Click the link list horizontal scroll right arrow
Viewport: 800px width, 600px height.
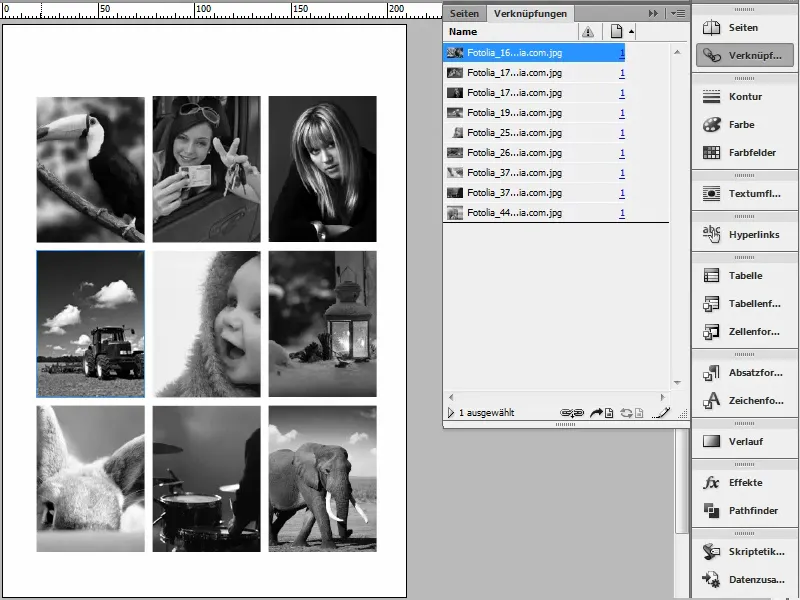[x=663, y=397]
